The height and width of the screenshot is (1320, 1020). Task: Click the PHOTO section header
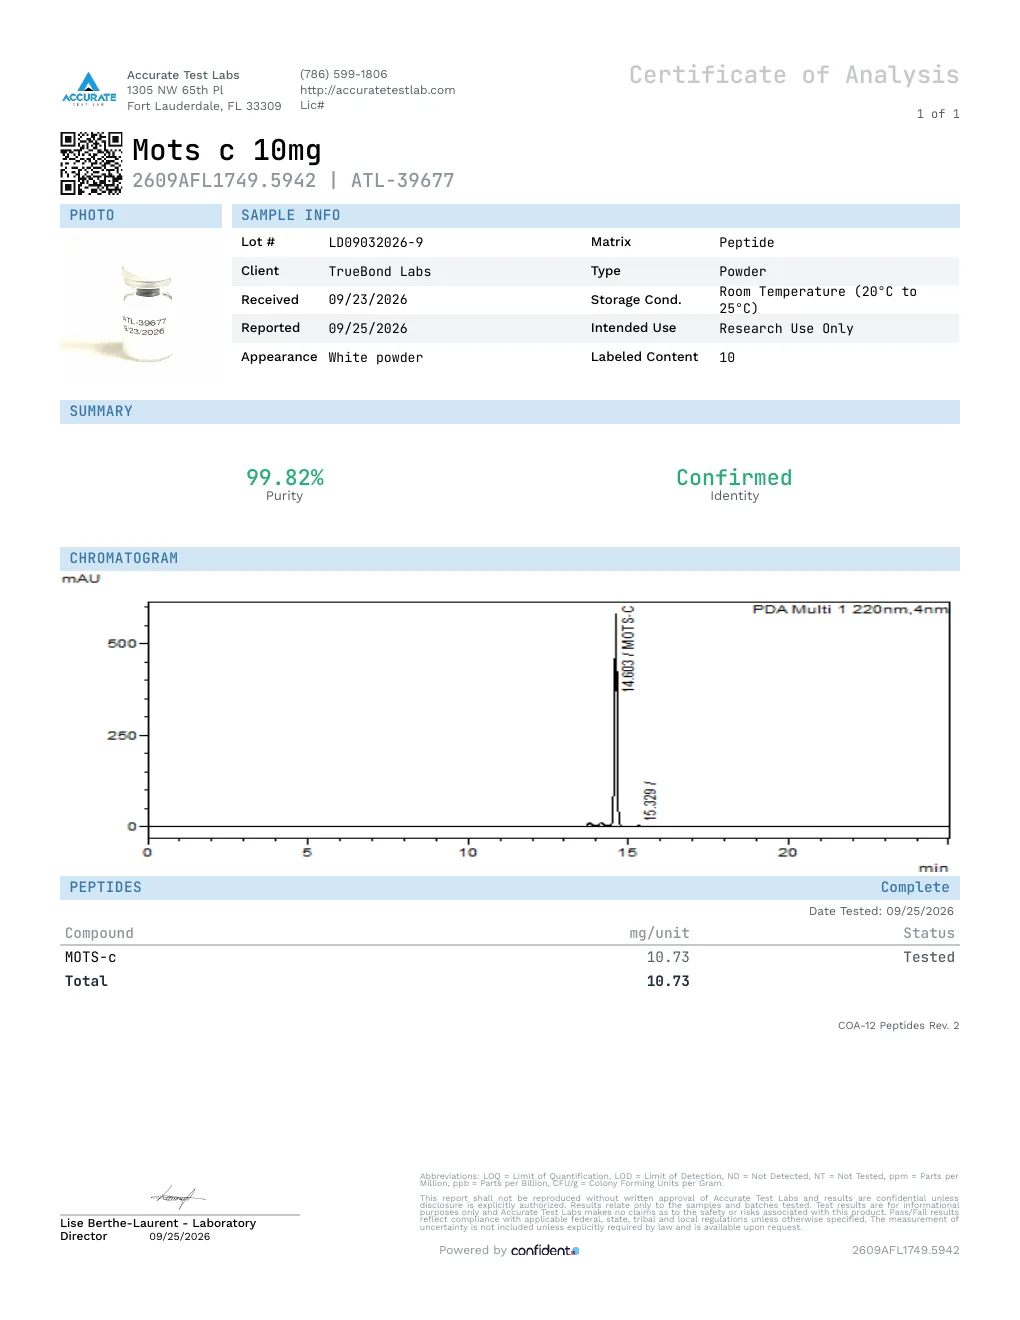point(140,215)
